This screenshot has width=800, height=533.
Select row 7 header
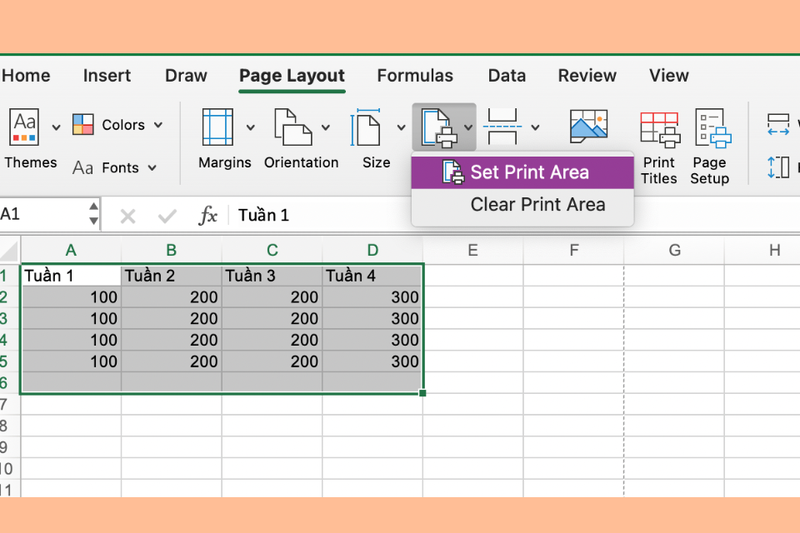tap(10, 404)
